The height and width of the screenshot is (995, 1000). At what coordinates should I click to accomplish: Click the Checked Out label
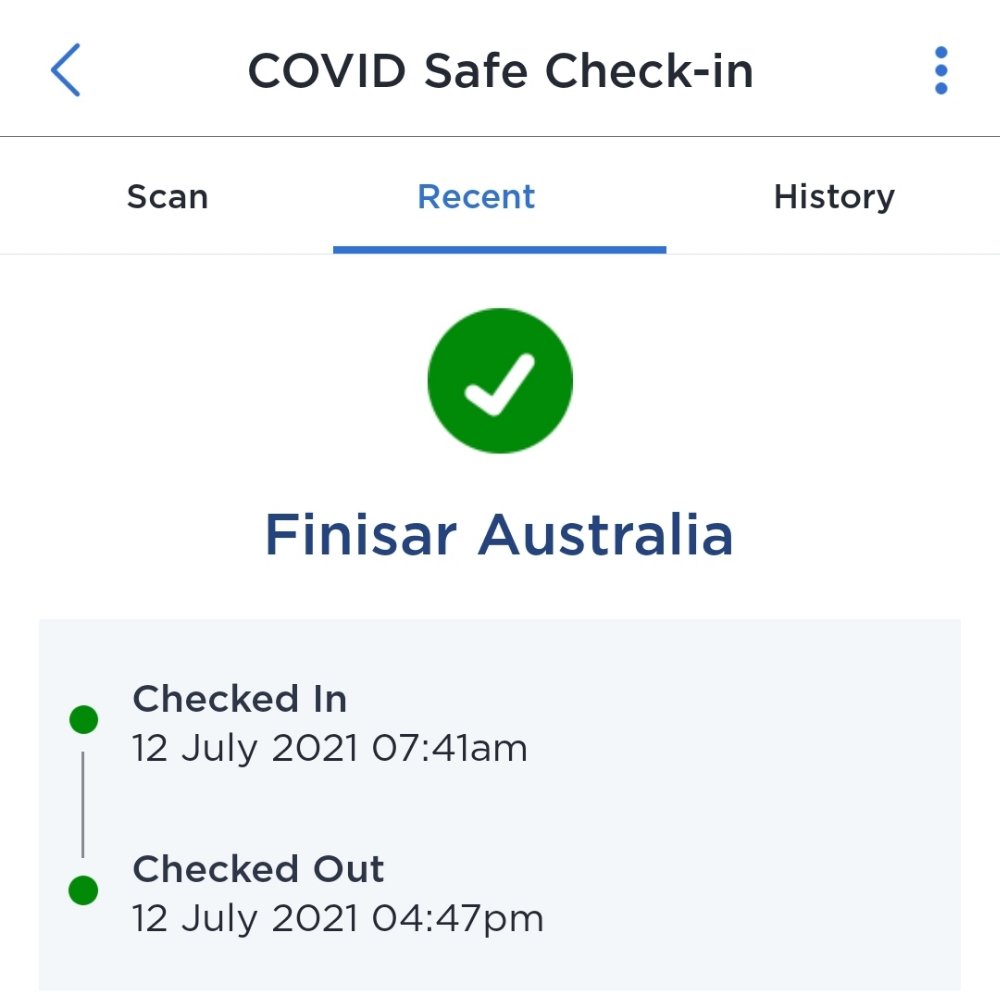[258, 869]
